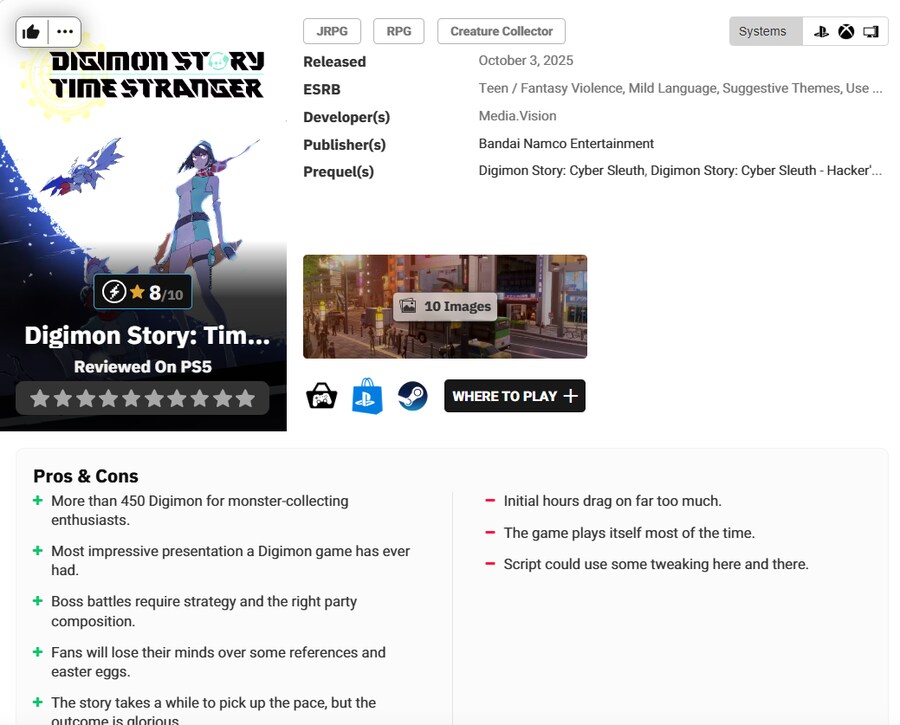Open the Media.Vision developer link
This screenshot has height=725, width=900.
pos(517,116)
